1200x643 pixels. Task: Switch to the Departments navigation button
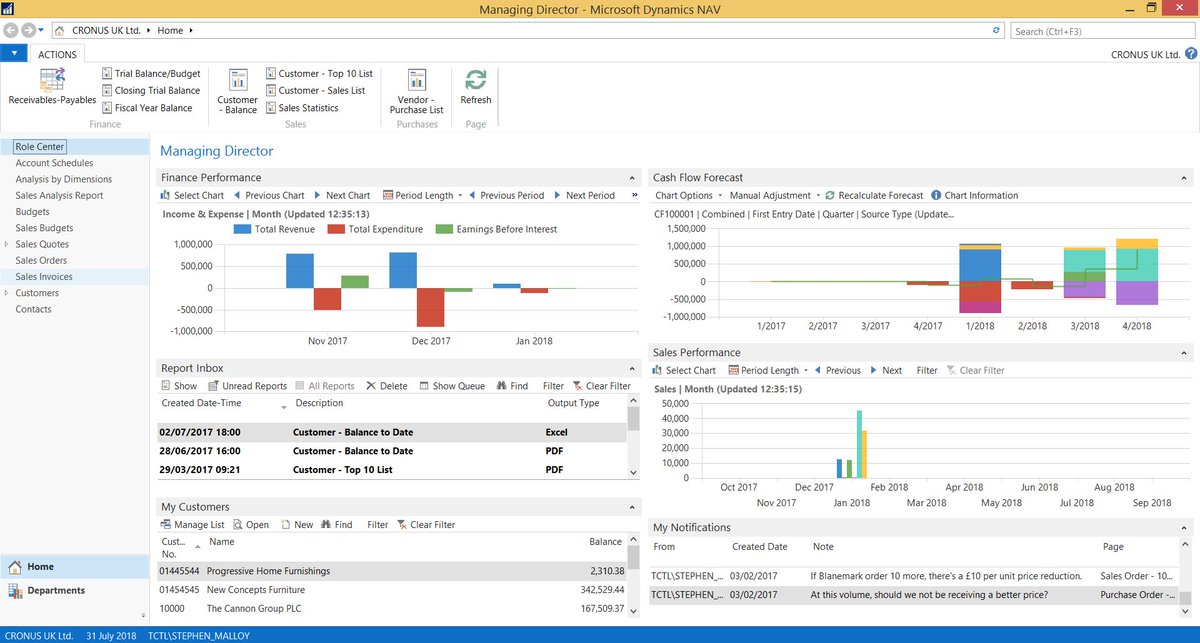[x=75, y=590]
